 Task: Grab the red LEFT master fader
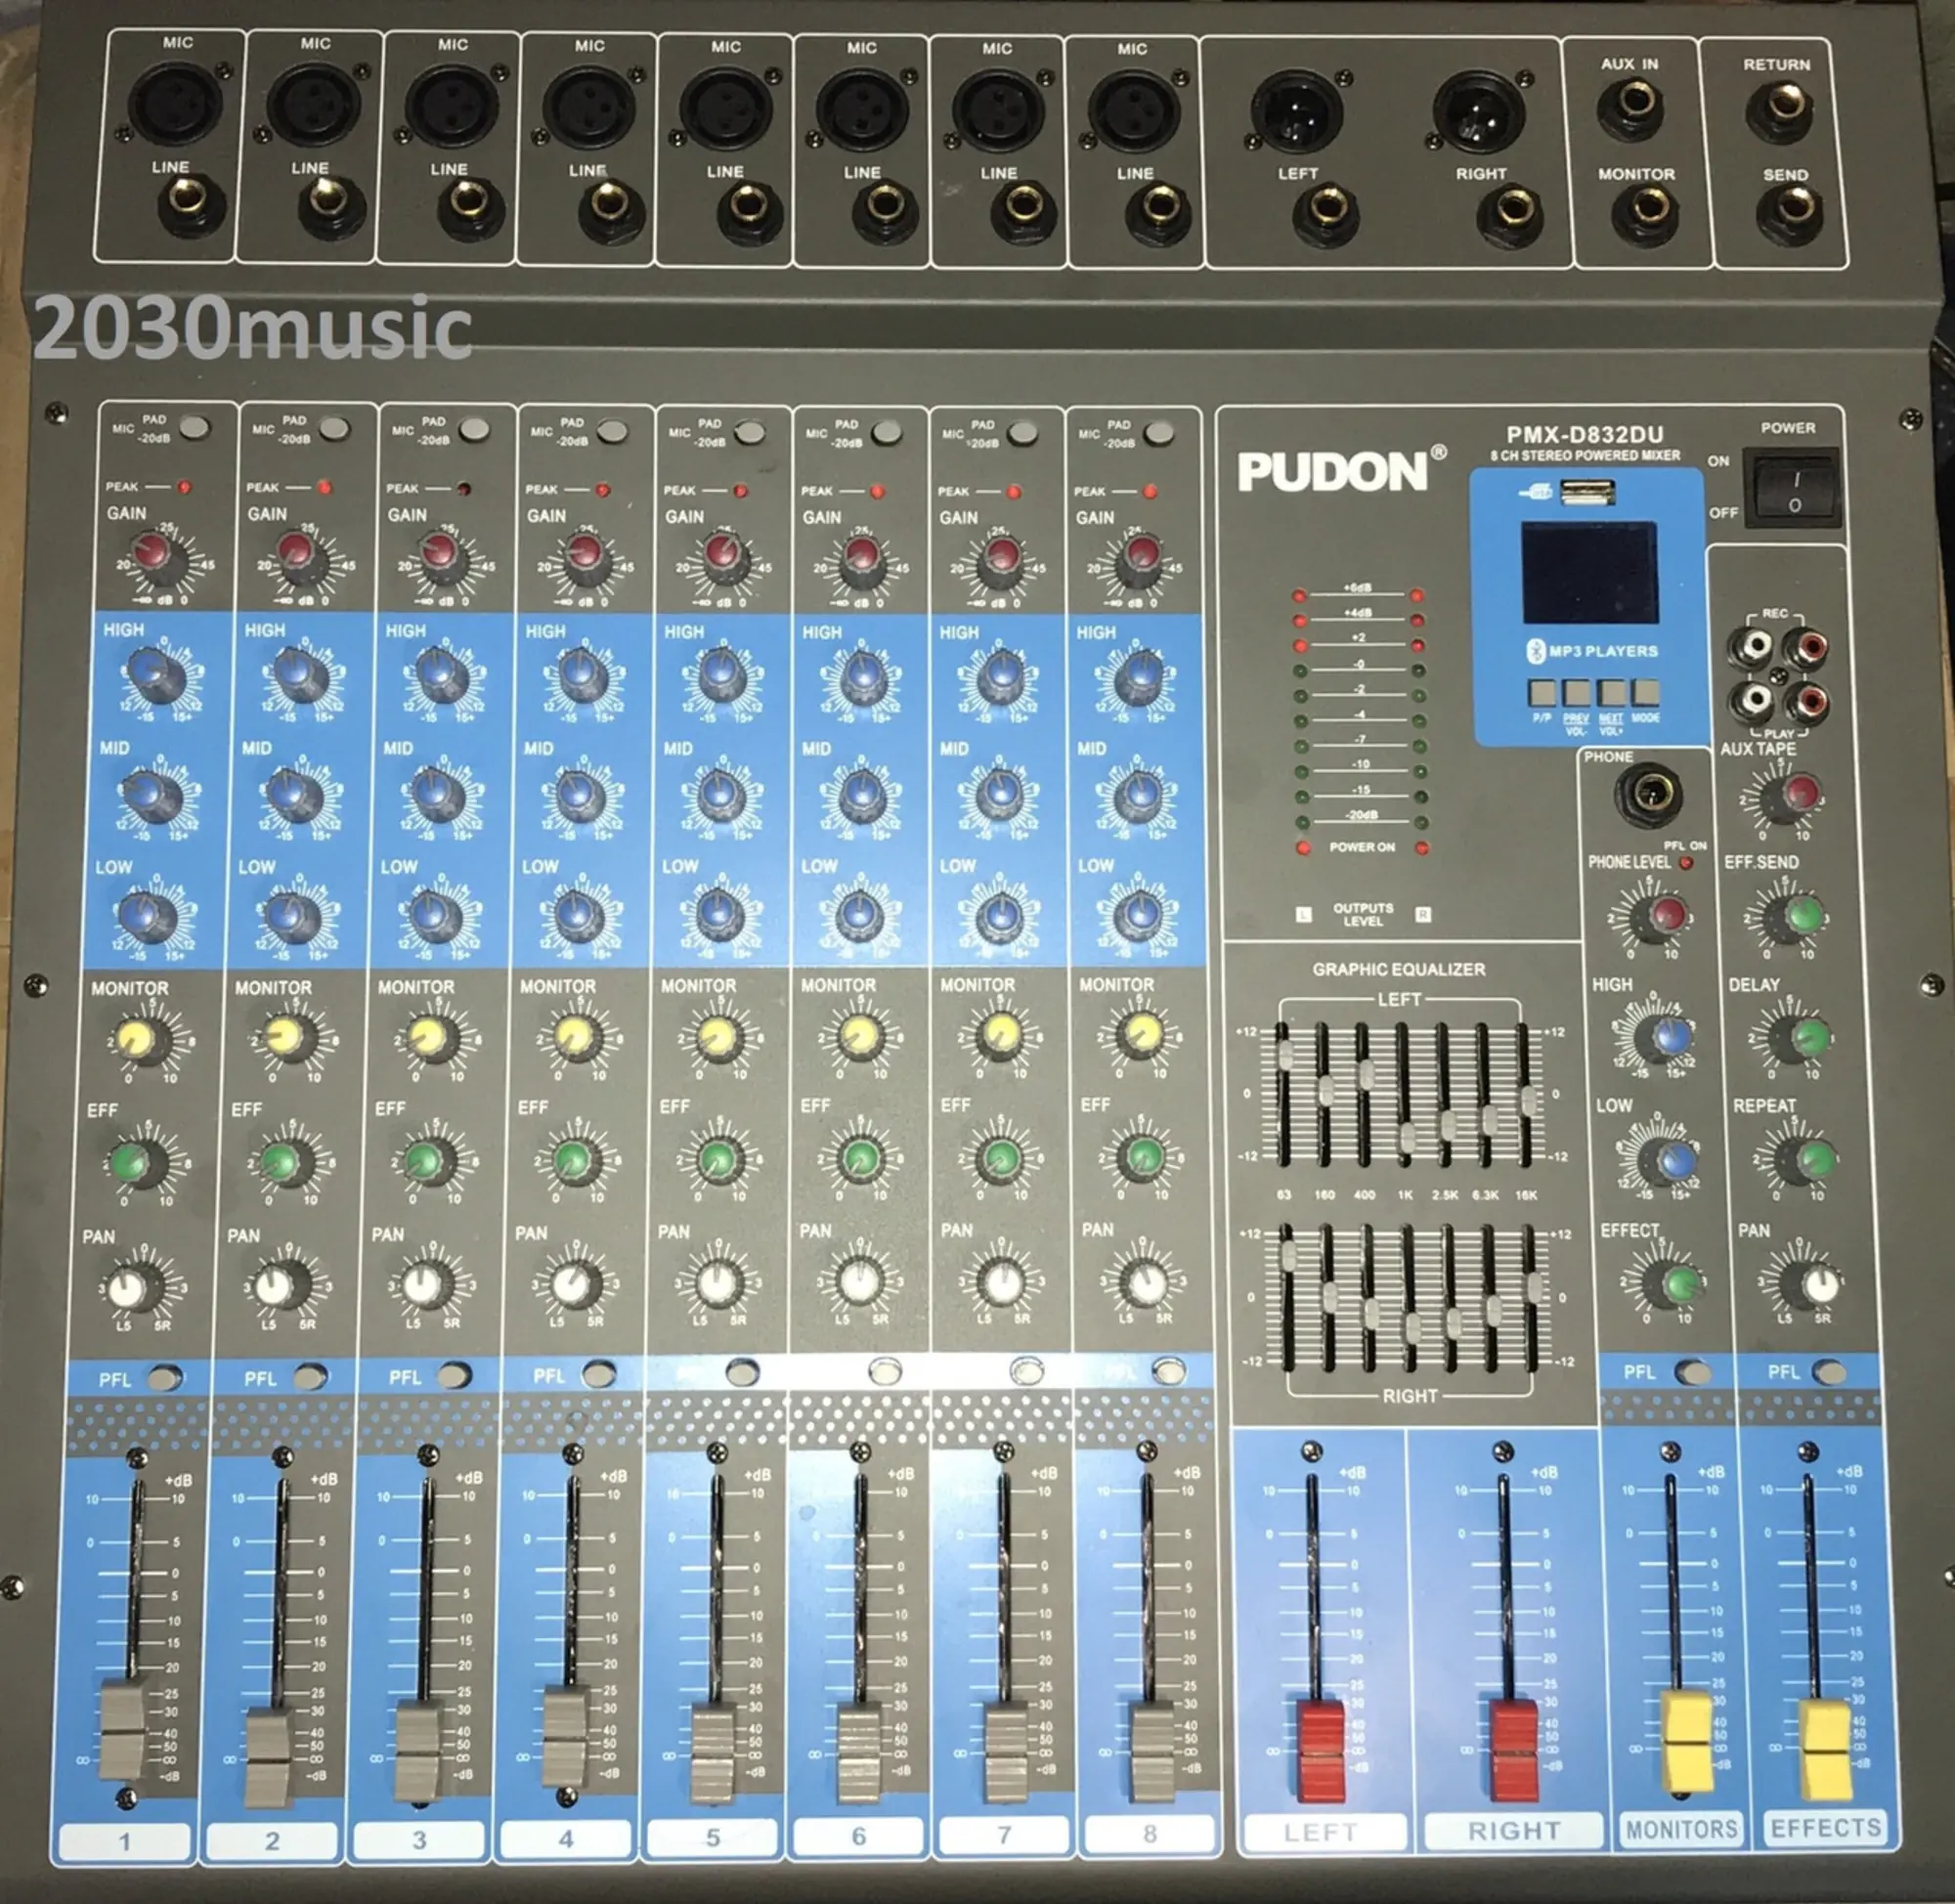[1322, 1751]
